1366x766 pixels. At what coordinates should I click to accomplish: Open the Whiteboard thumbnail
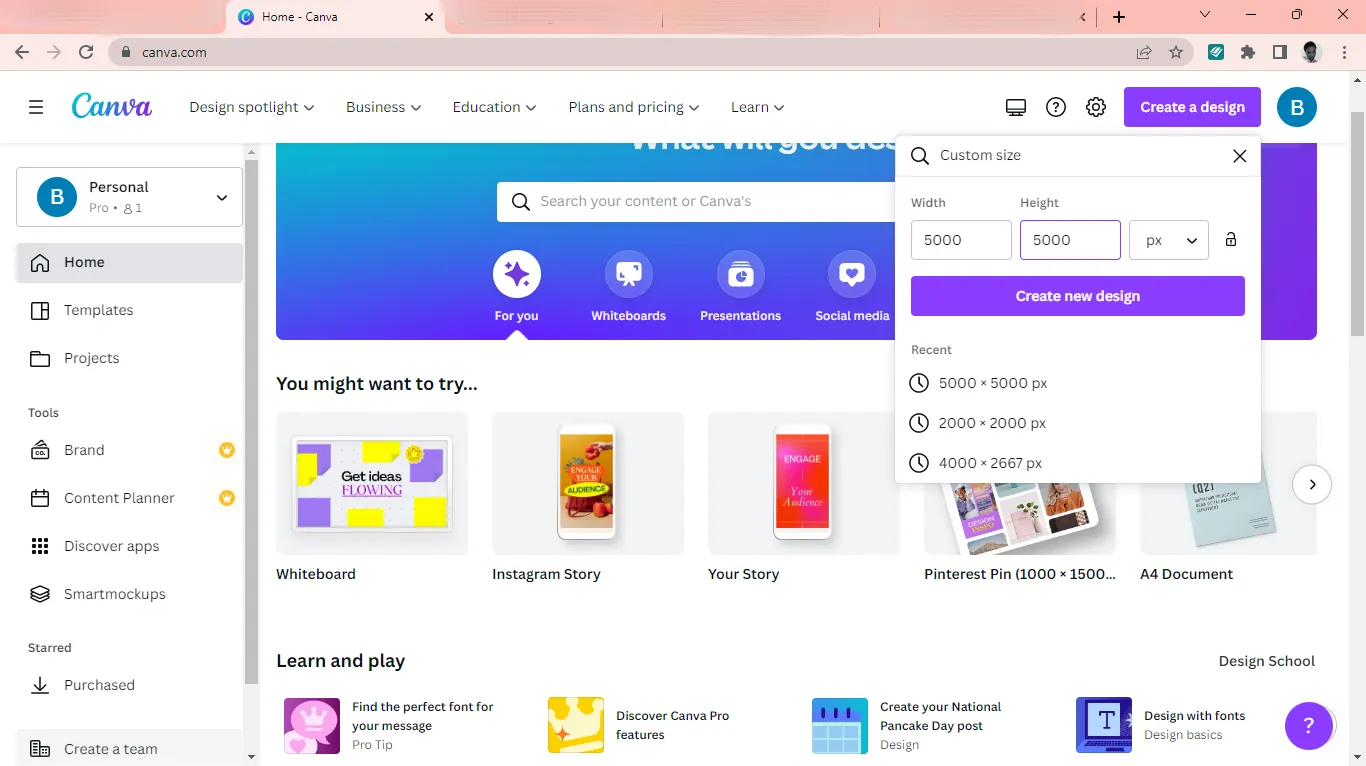click(x=372, y=484)
